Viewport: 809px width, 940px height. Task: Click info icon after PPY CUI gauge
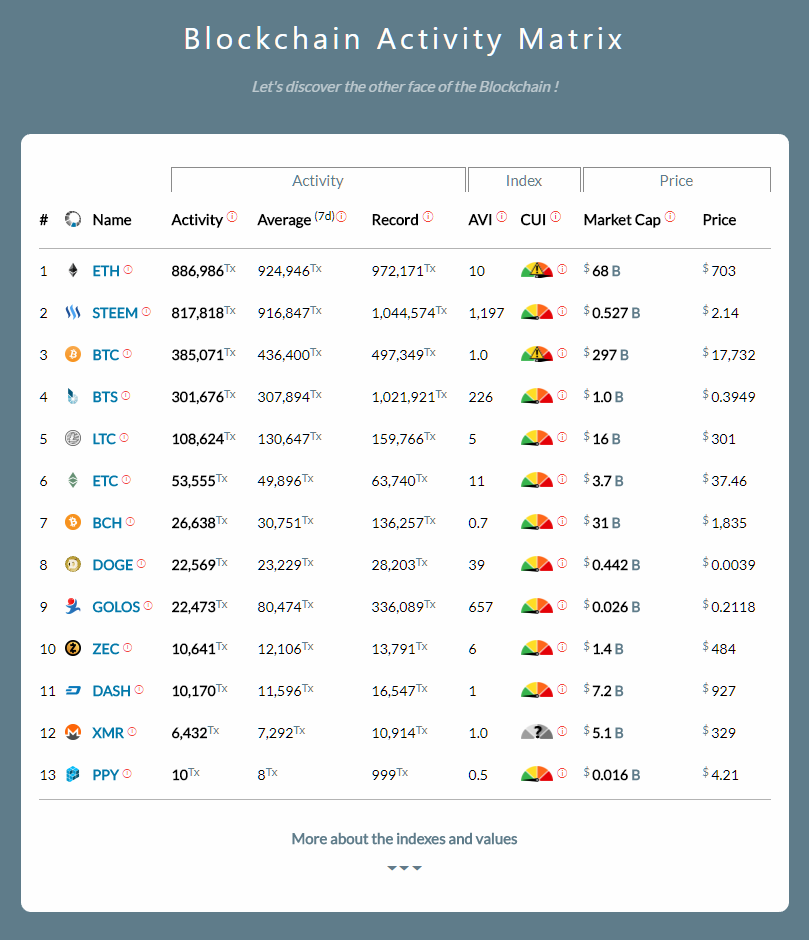pyautogui.click(x=562, y=773)
